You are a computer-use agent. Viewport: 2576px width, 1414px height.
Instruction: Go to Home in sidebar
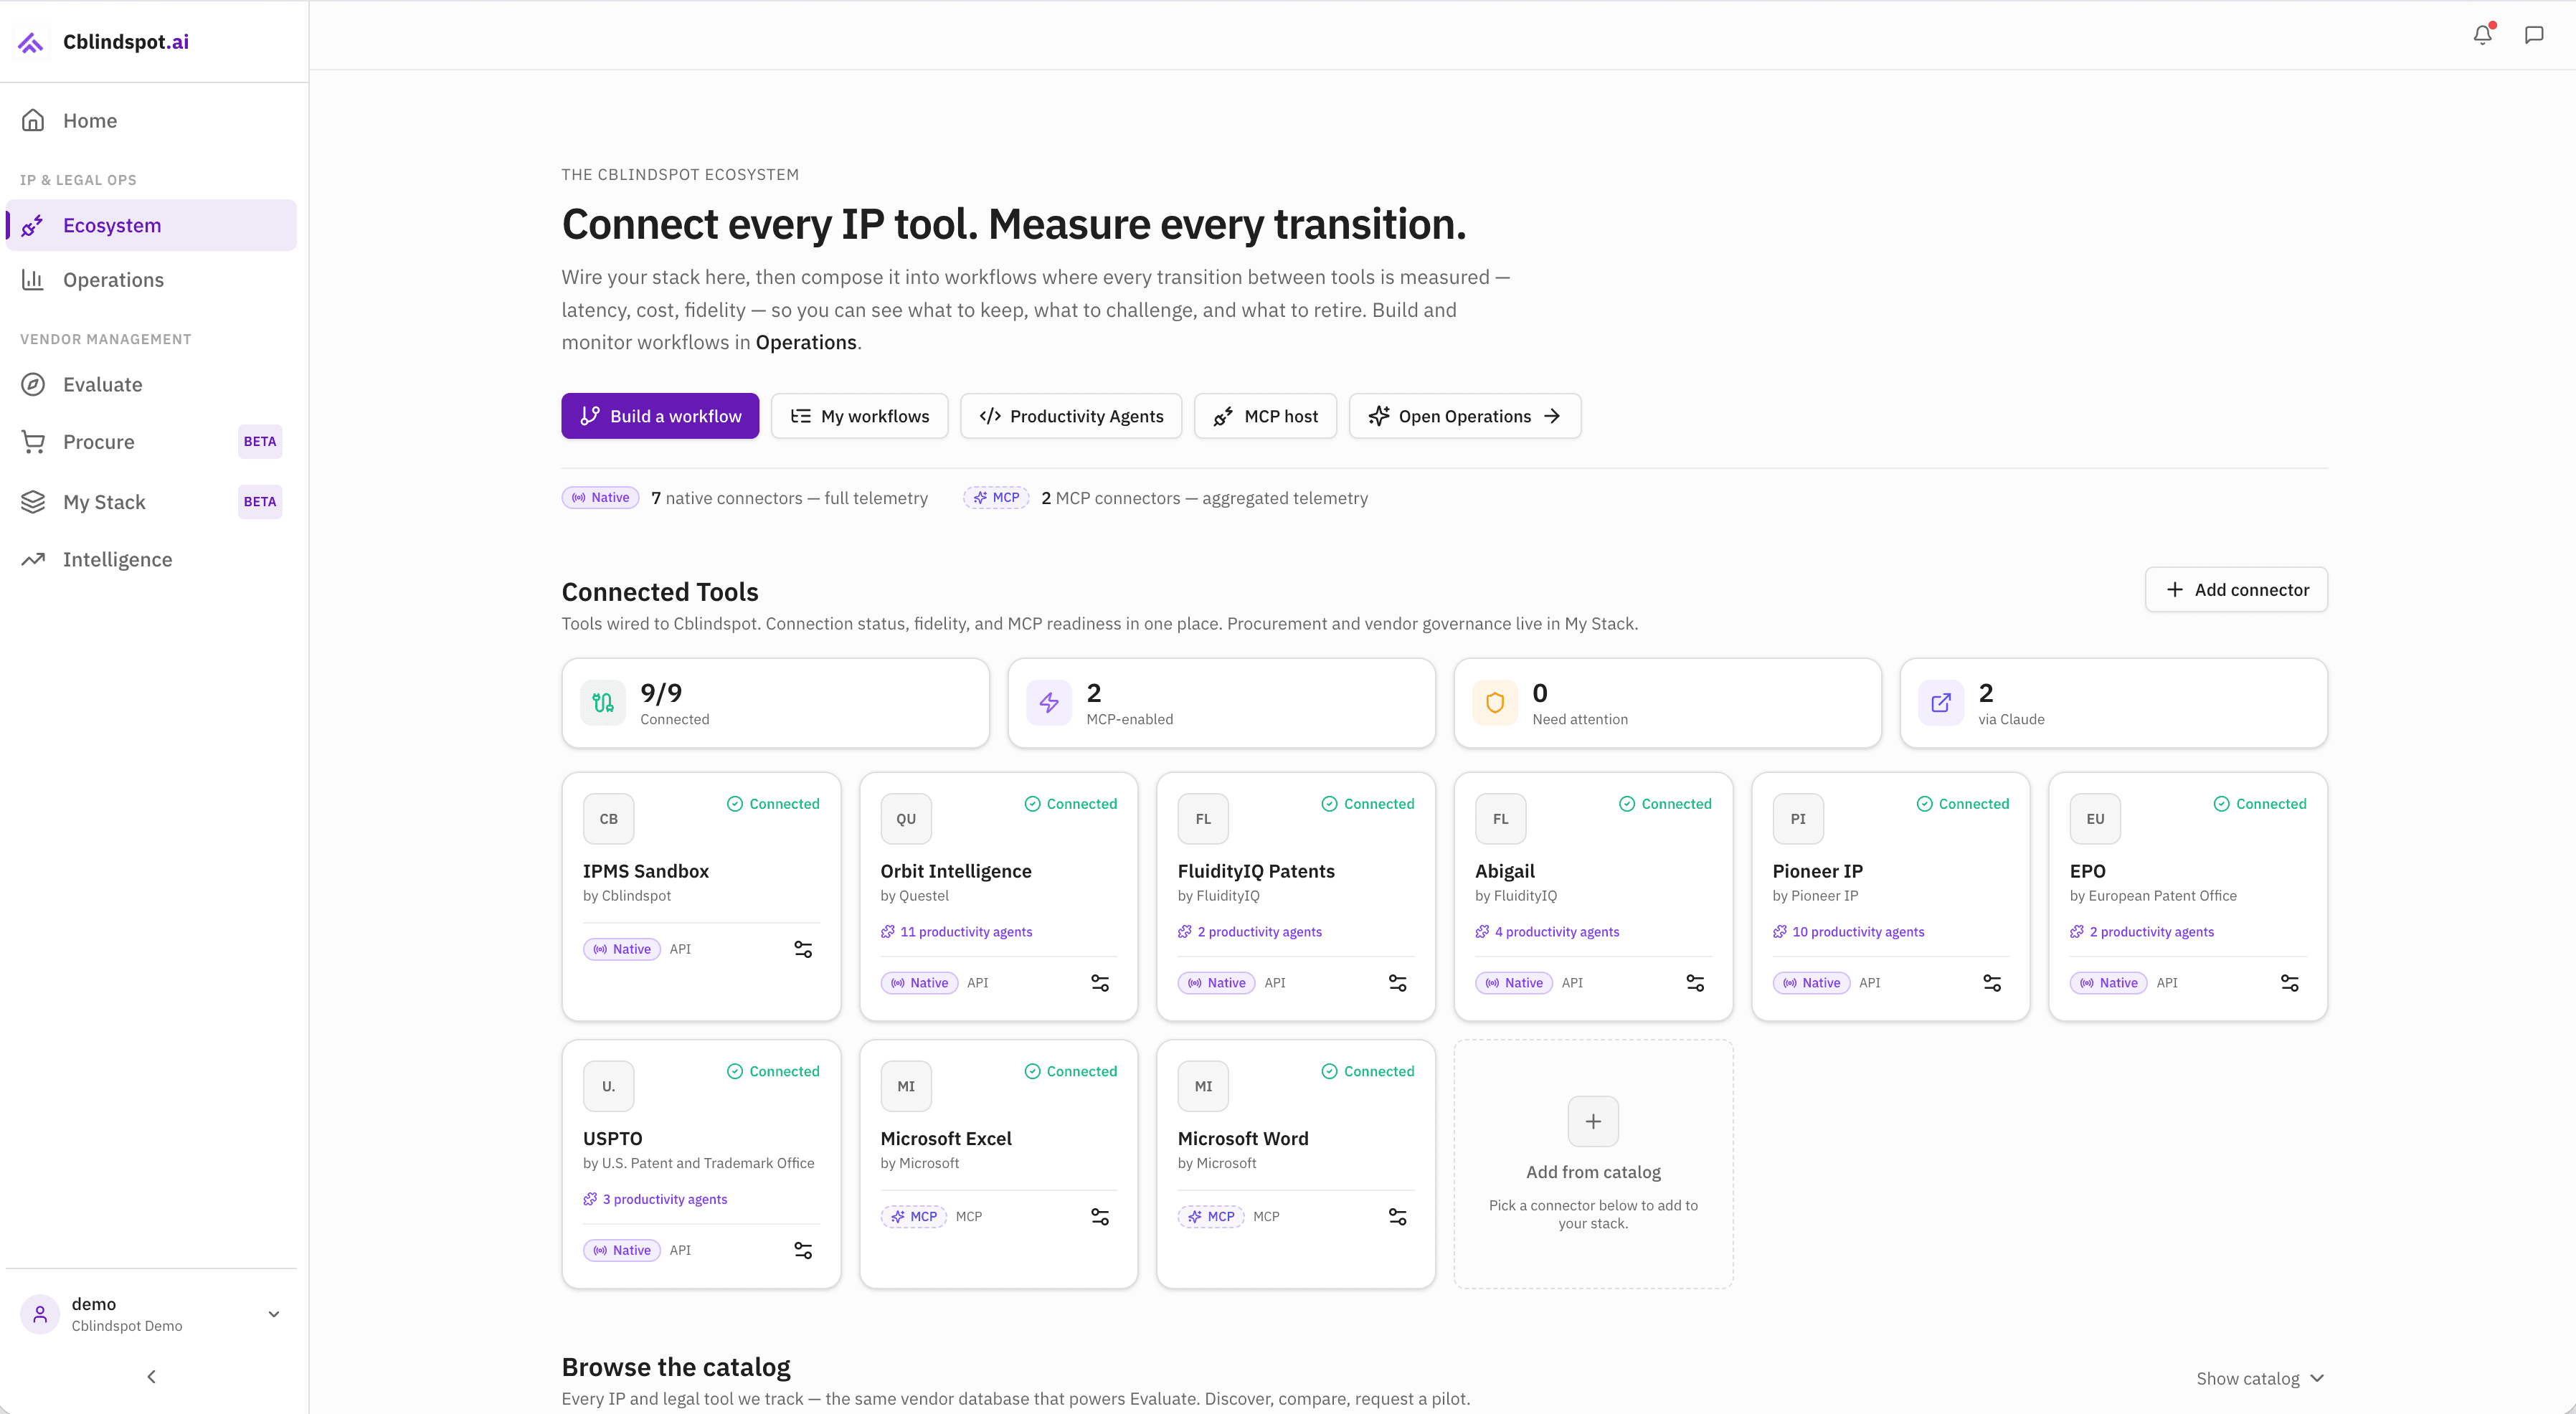click(152, 121)
